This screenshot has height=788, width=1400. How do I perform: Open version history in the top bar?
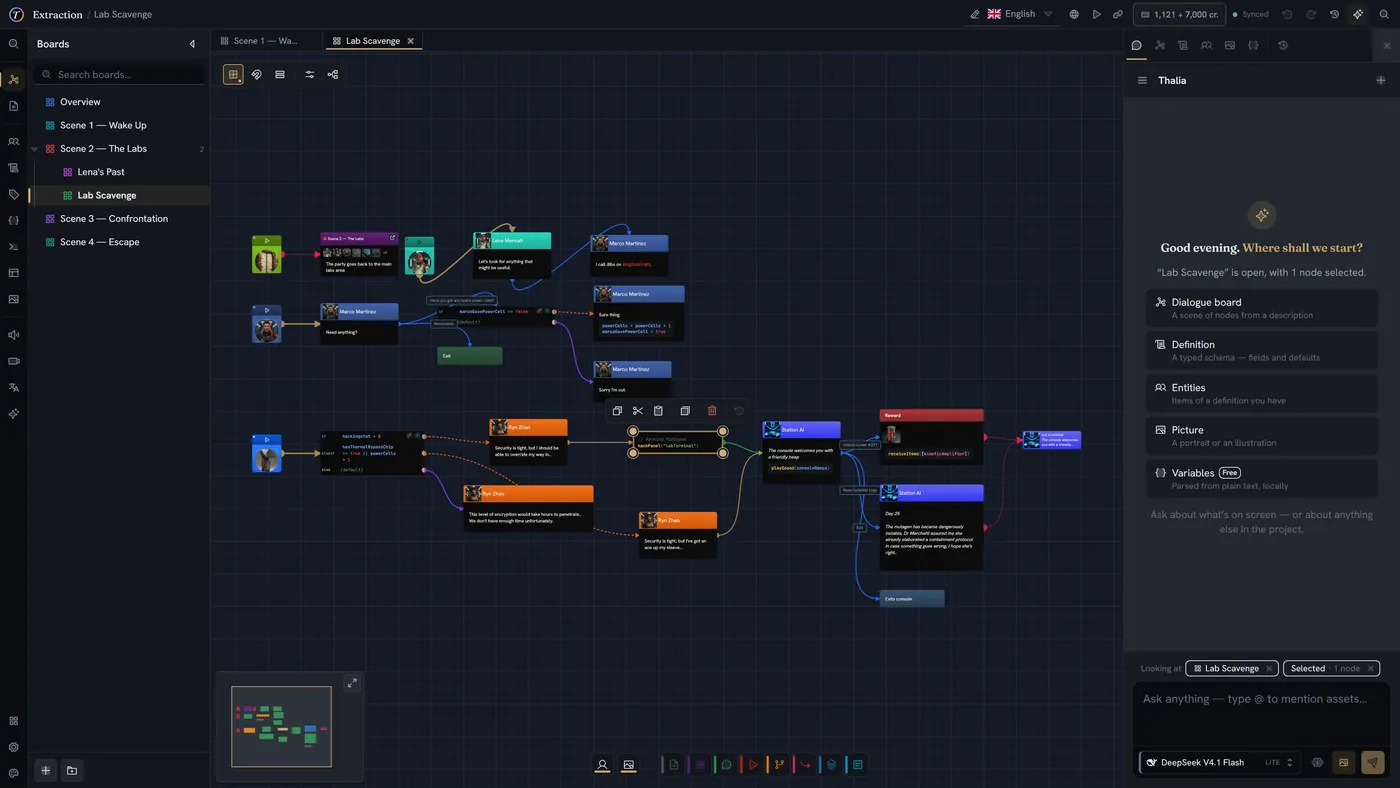point(1334,14)
